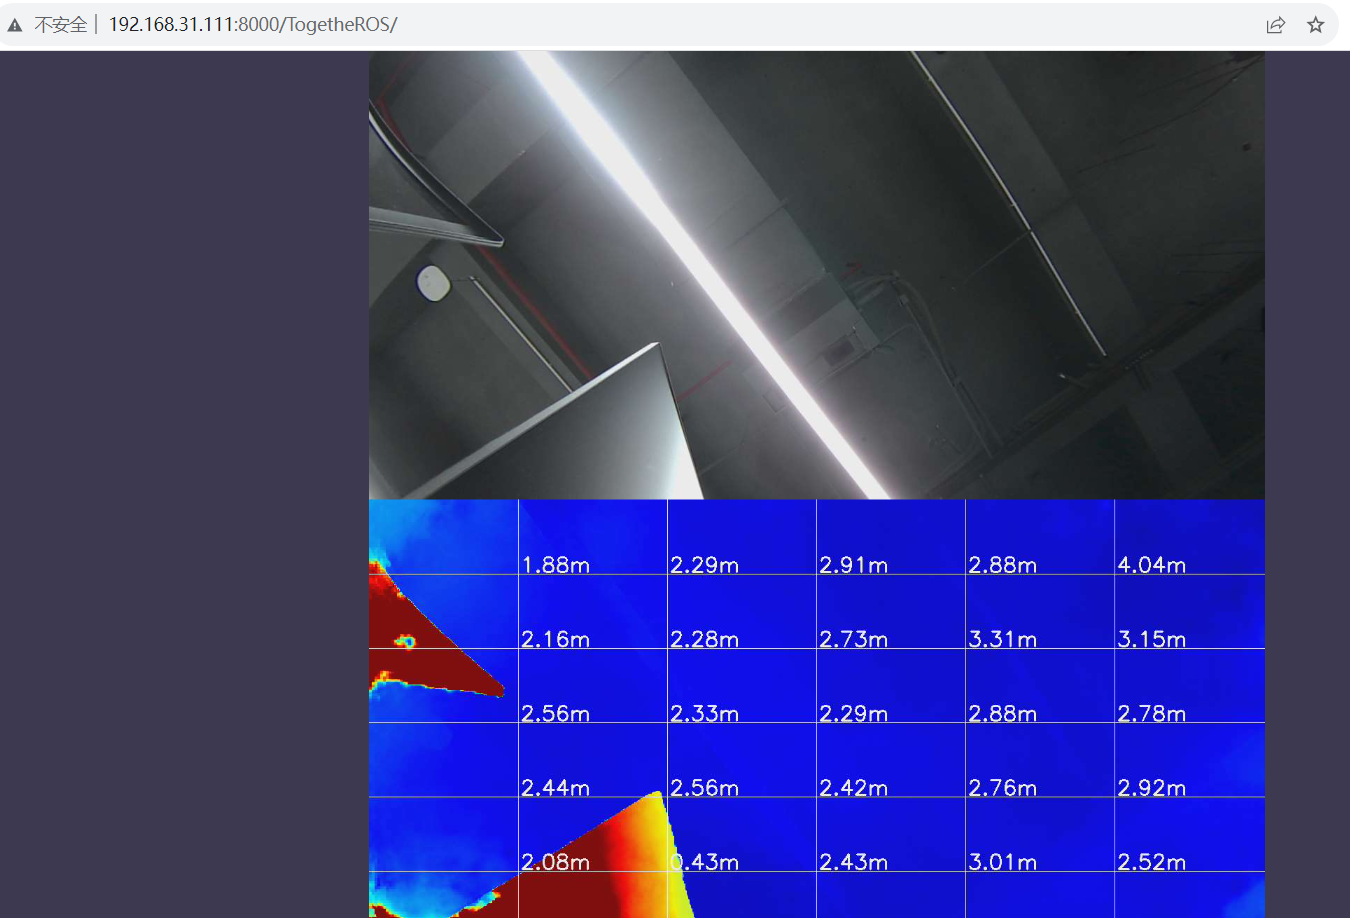The image size is (1350, 918).
Task: Bookmark this page with the star icon
Action: click(x=1315, y=25)
